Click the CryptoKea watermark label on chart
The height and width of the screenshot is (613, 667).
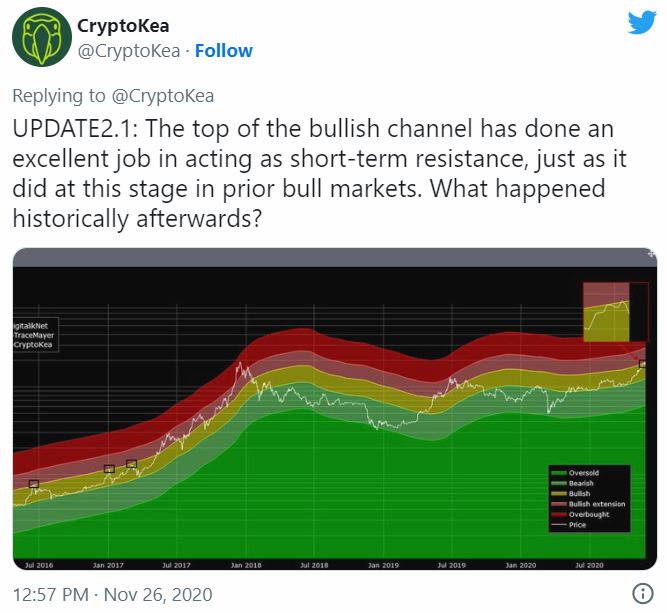click(x=33, y=343)
